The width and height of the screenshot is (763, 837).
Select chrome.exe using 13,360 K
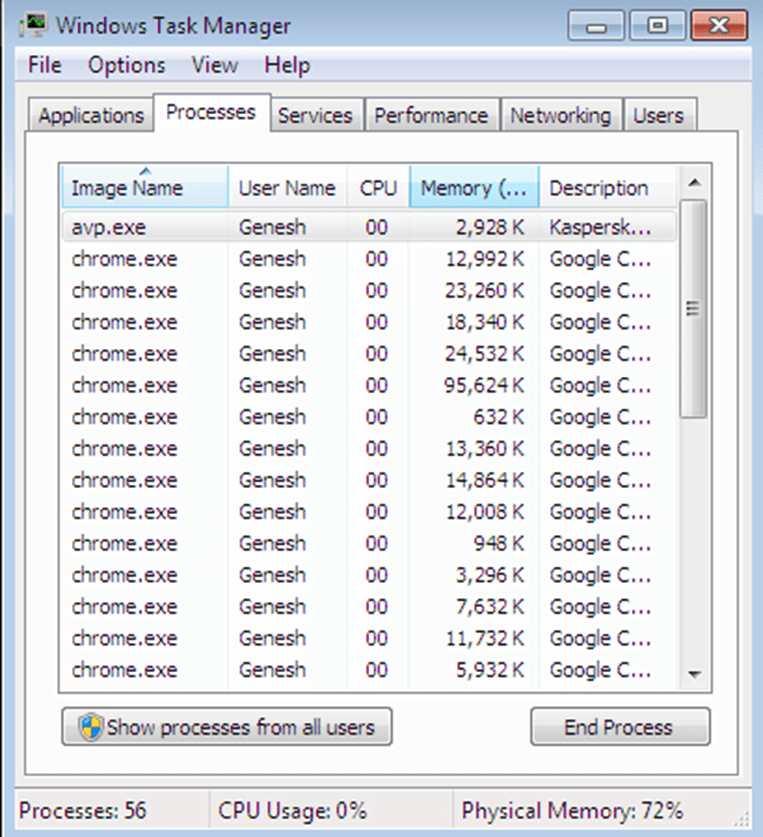[x=369, y=448]
